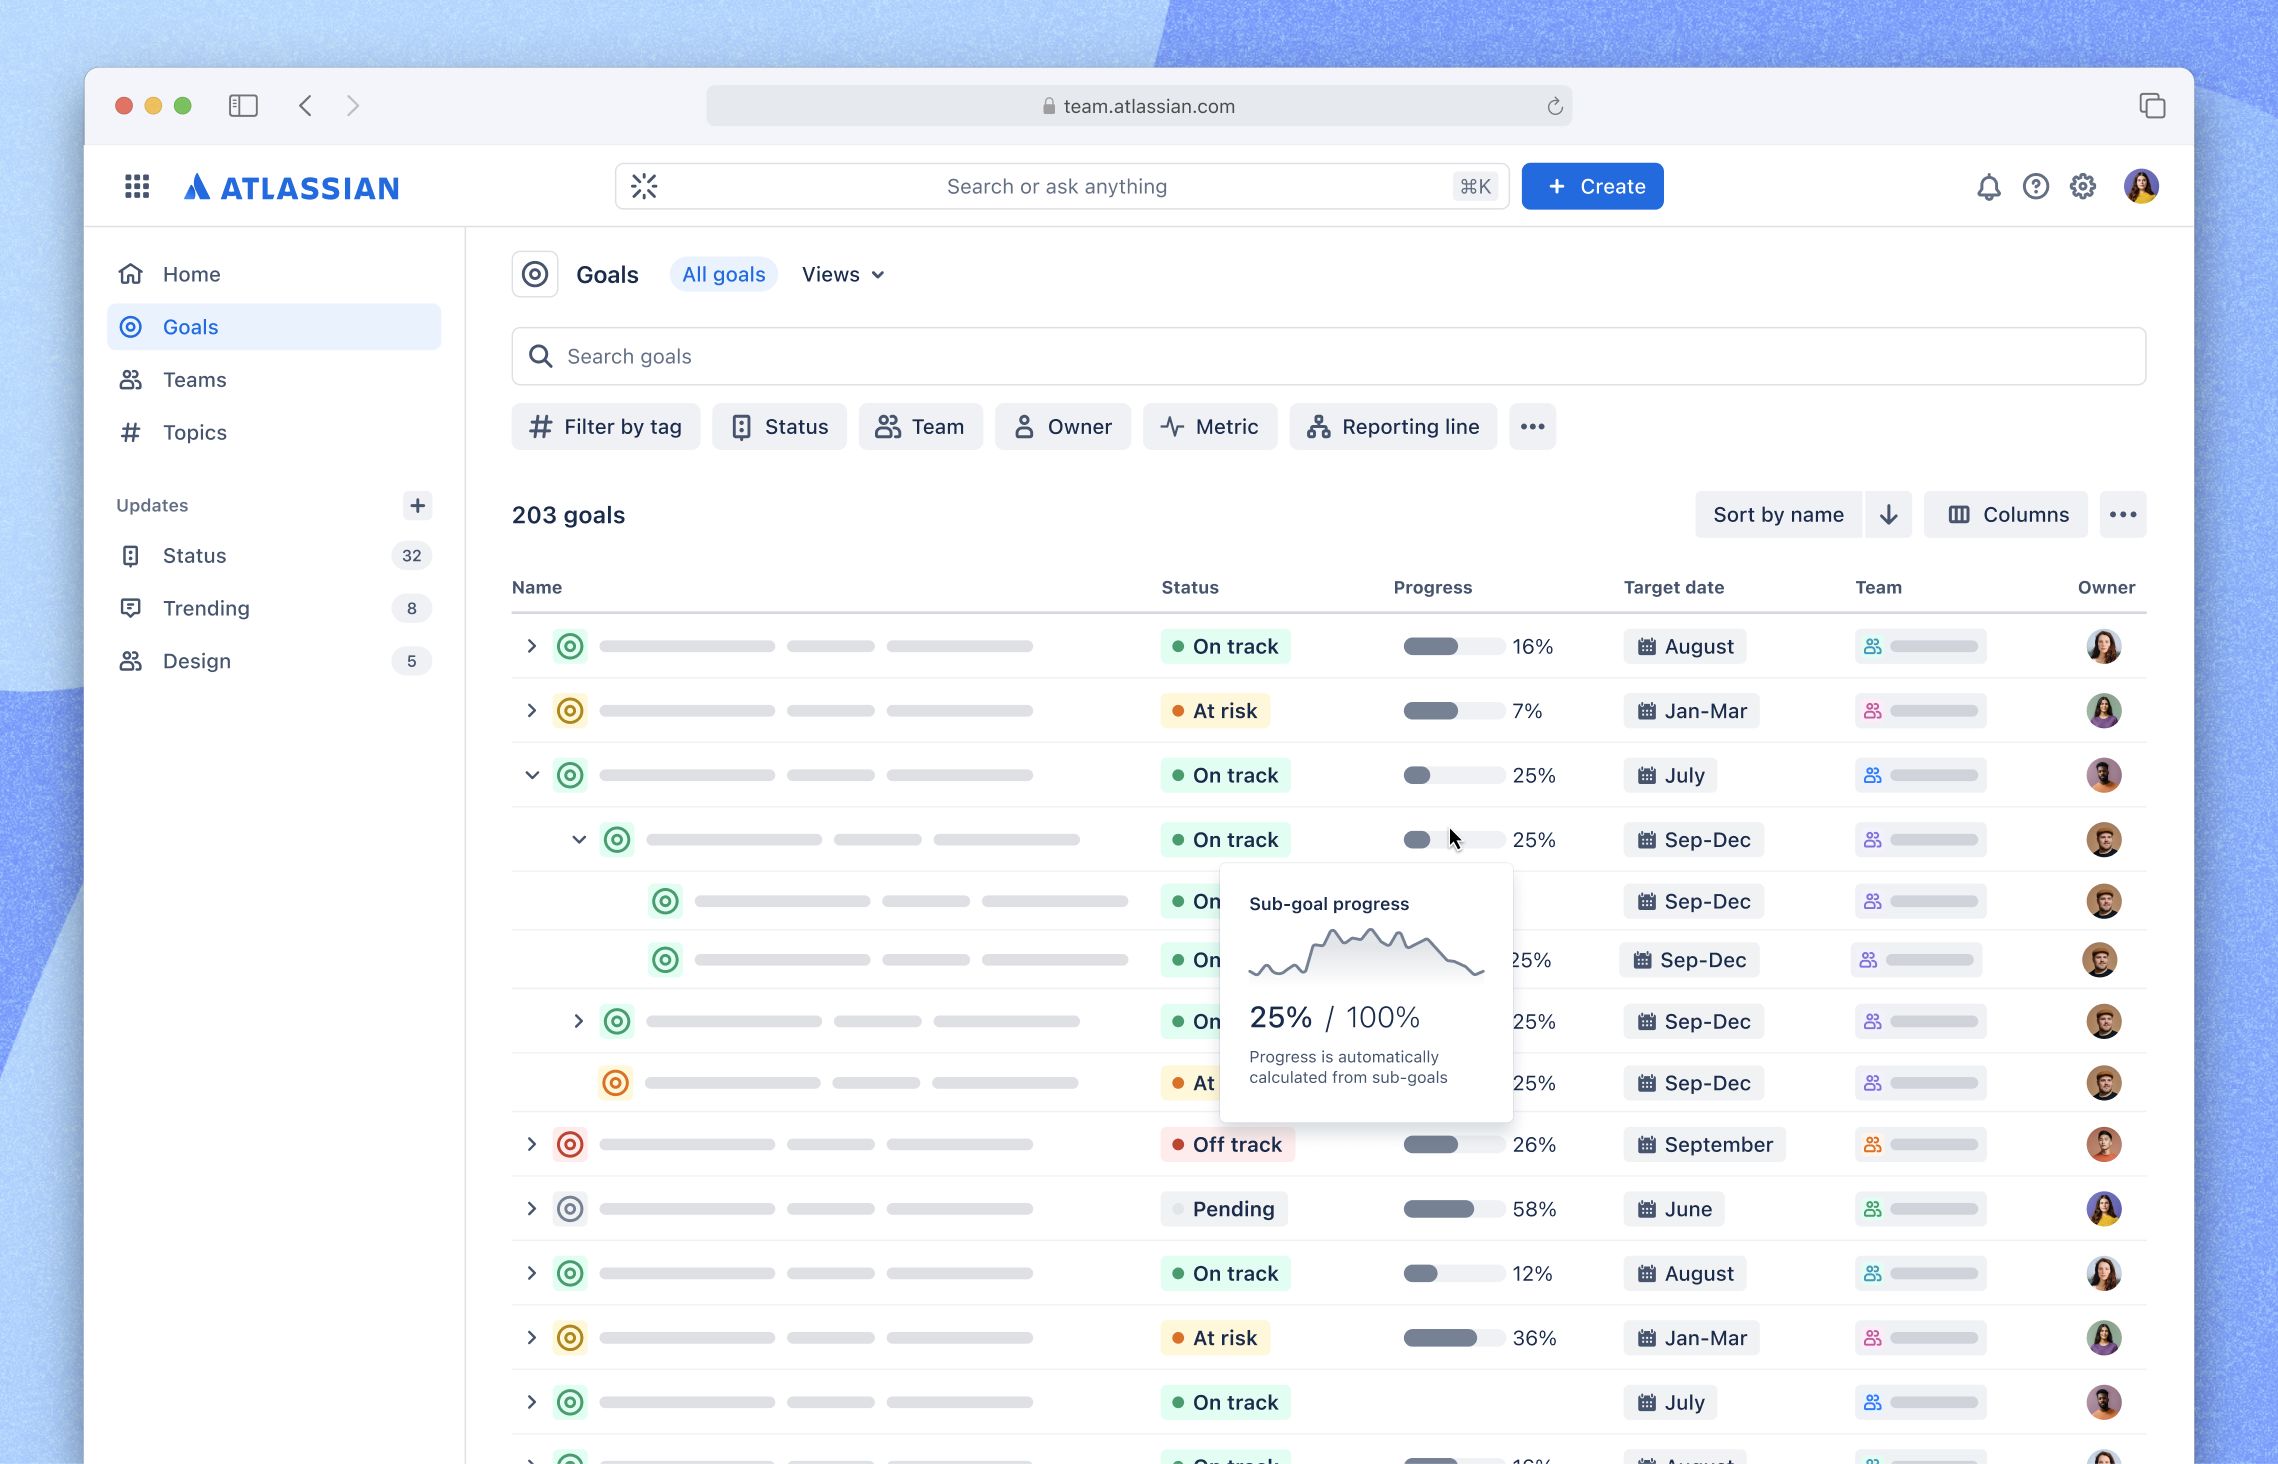This screenshot has height=1464, width=2278.
Task: Click the Atlassian logo
Action: click(x=291, y=186)
